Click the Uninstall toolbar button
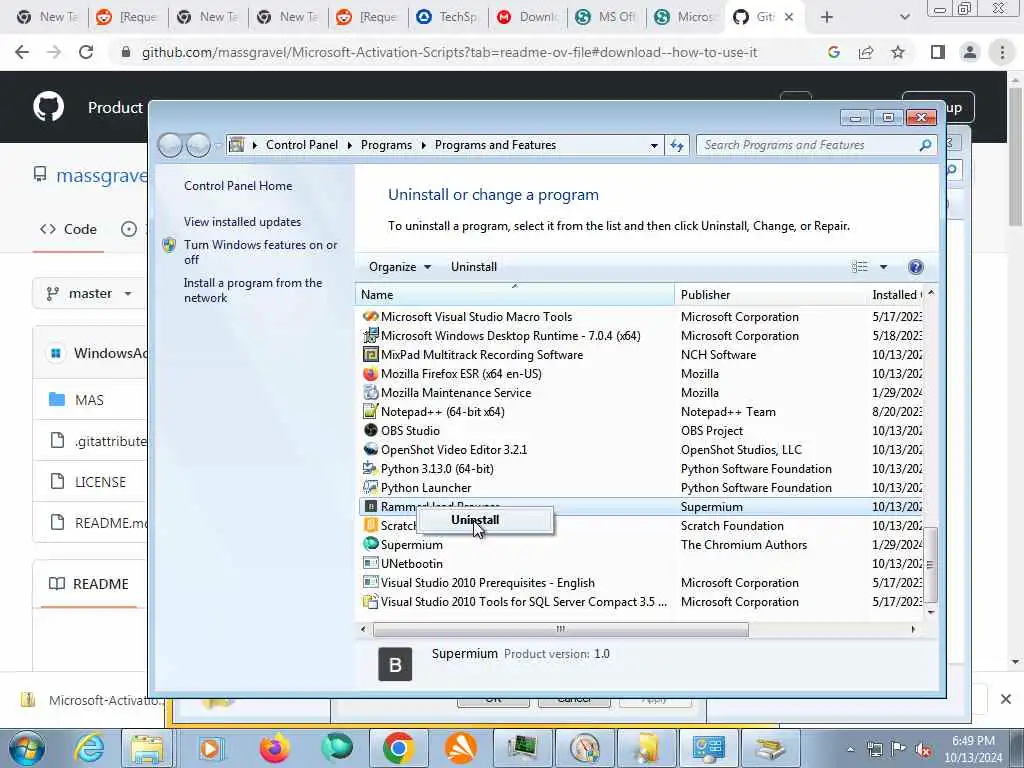 (x=473, y=266)
